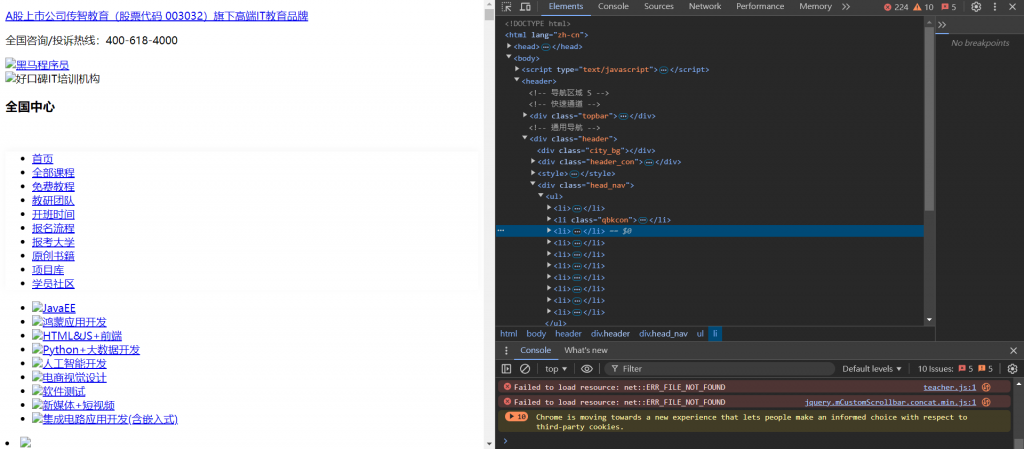Open the teacher.js:1 source link
Image resolution: width=1024 pixels, height=449 pixels.
pyautogui.click(x=950, y=387)
